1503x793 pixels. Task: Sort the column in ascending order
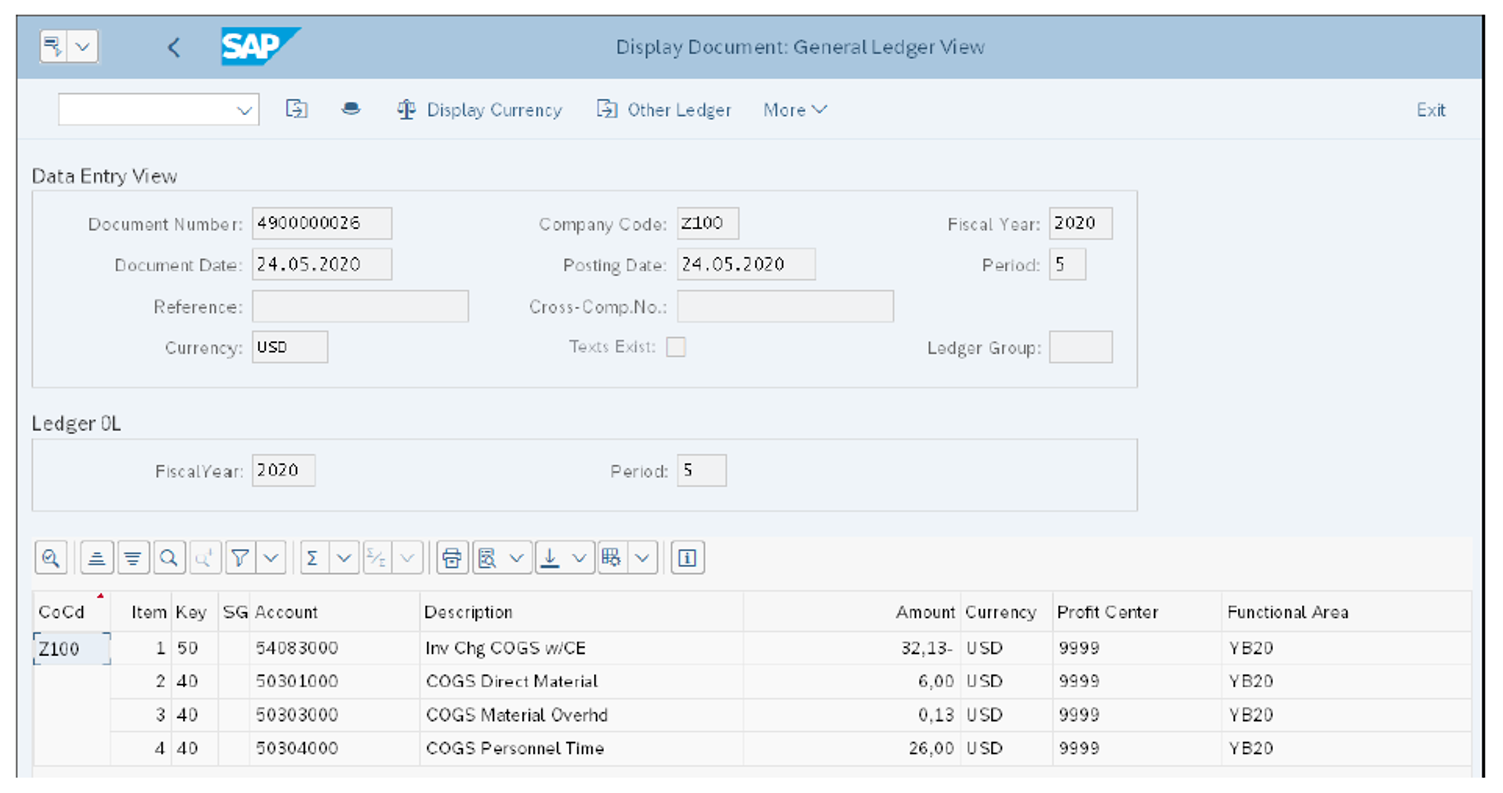pyautogui.click(x=96, y=557)
